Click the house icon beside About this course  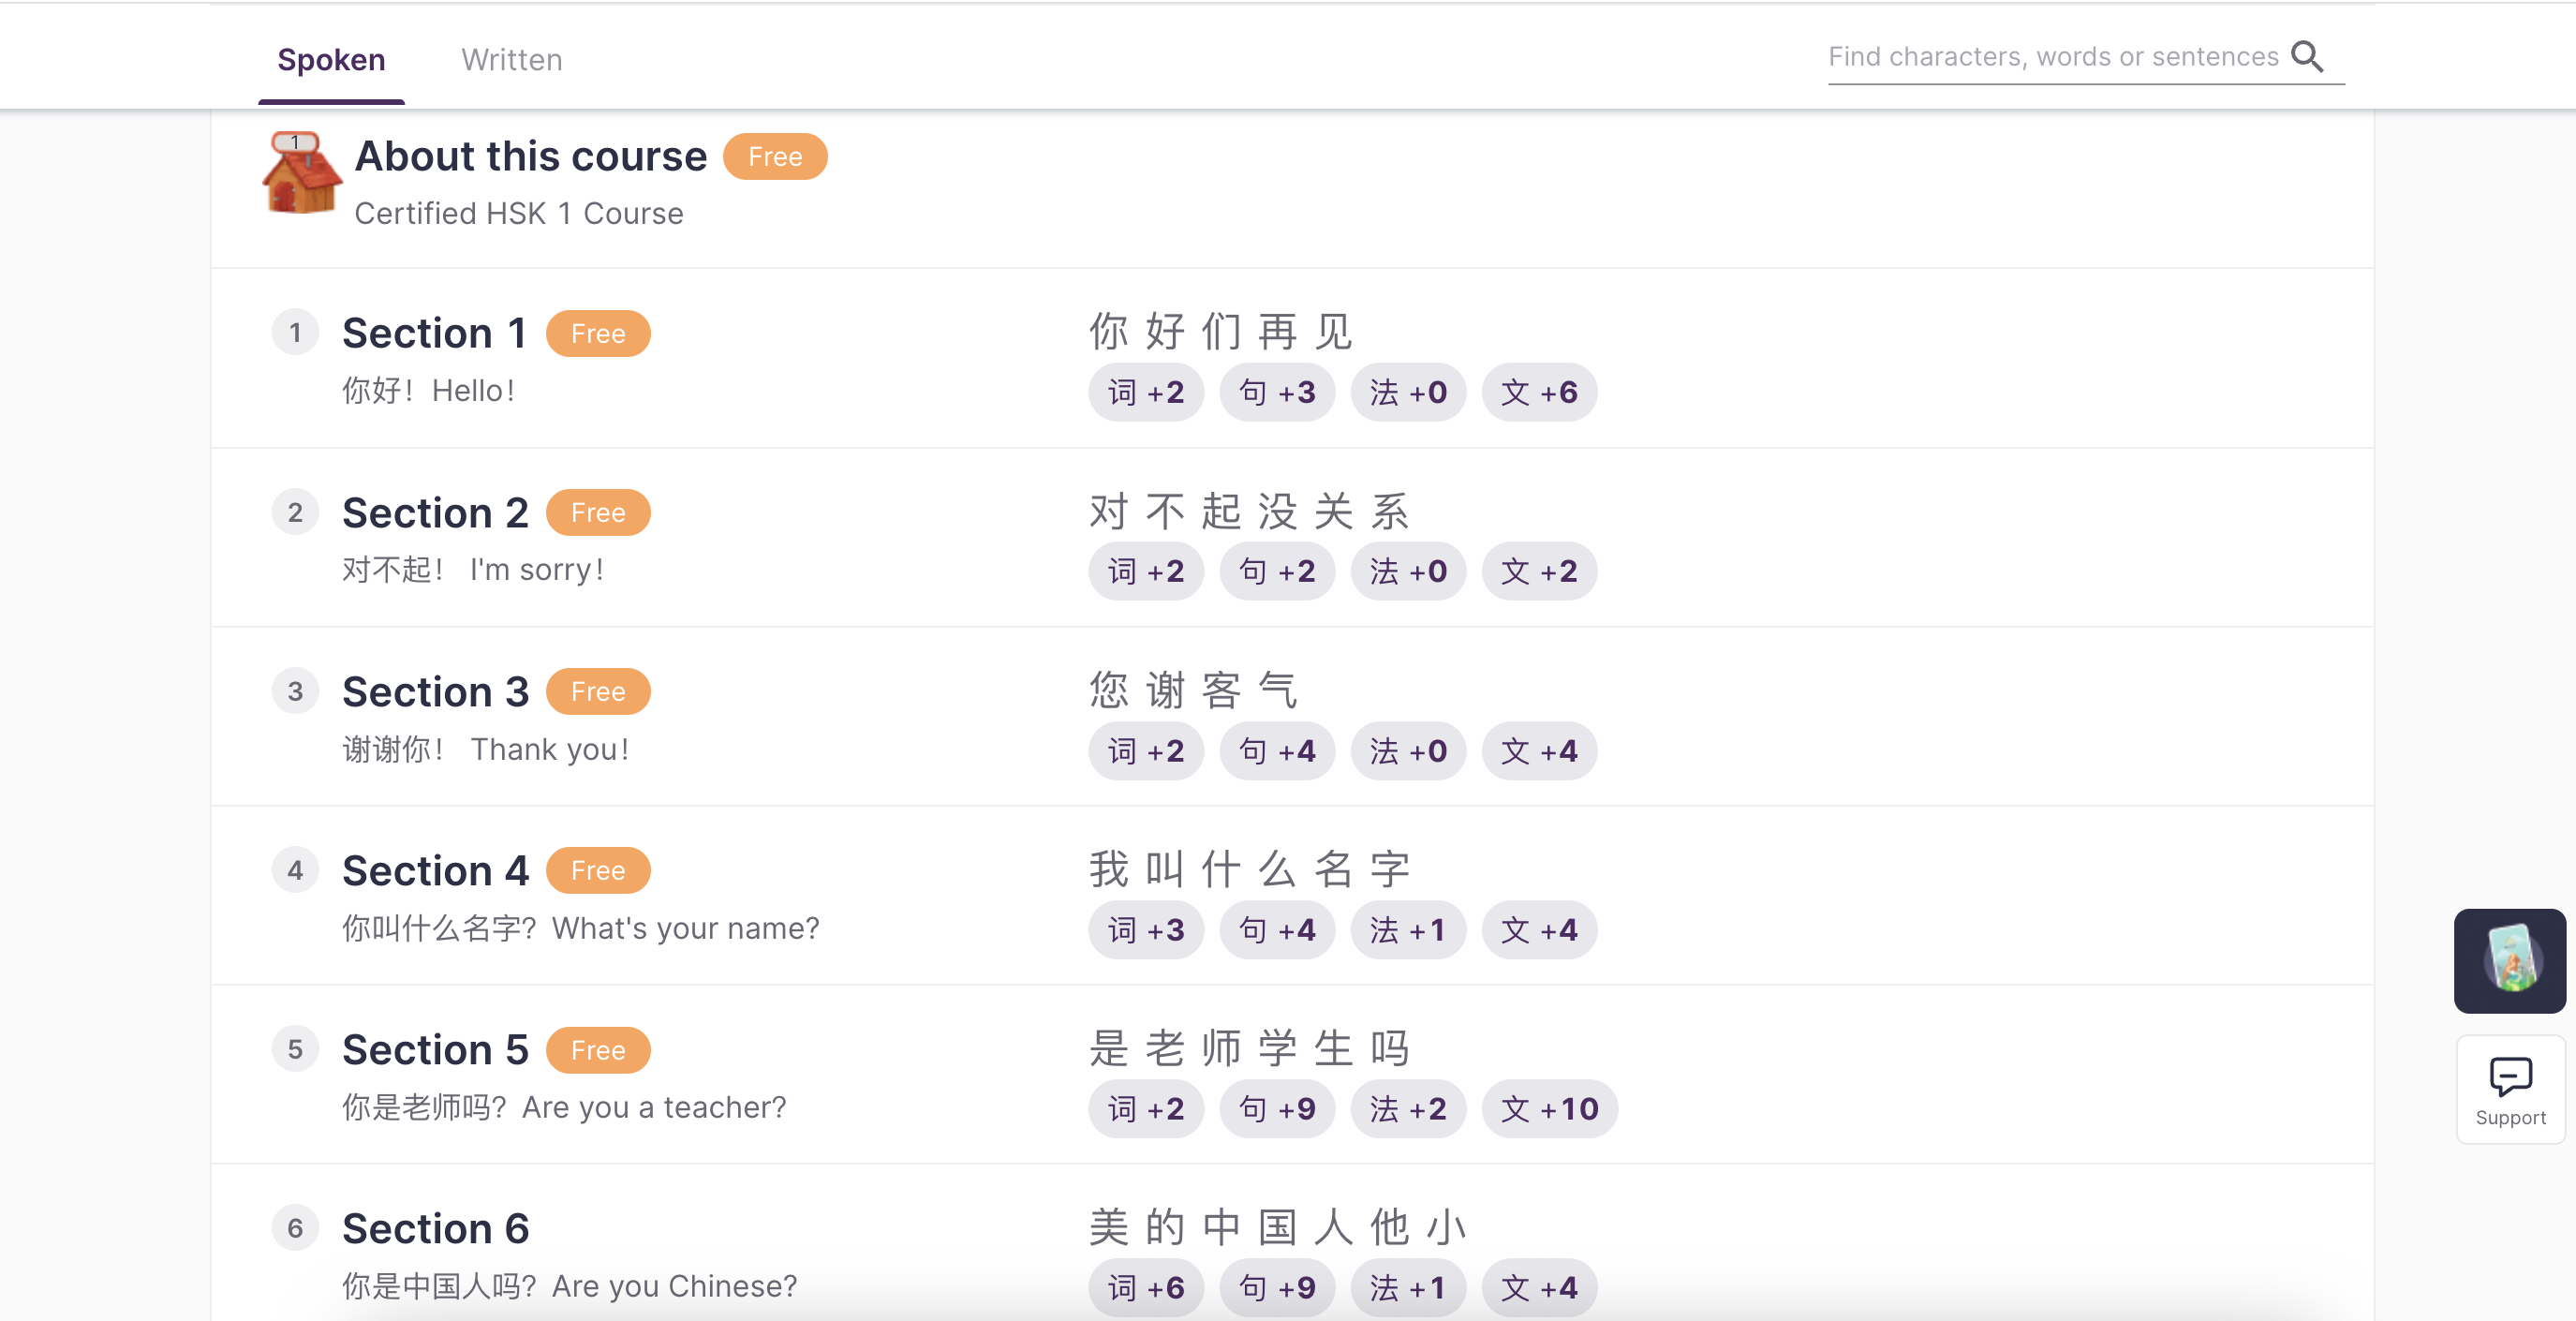click(302, 176)
